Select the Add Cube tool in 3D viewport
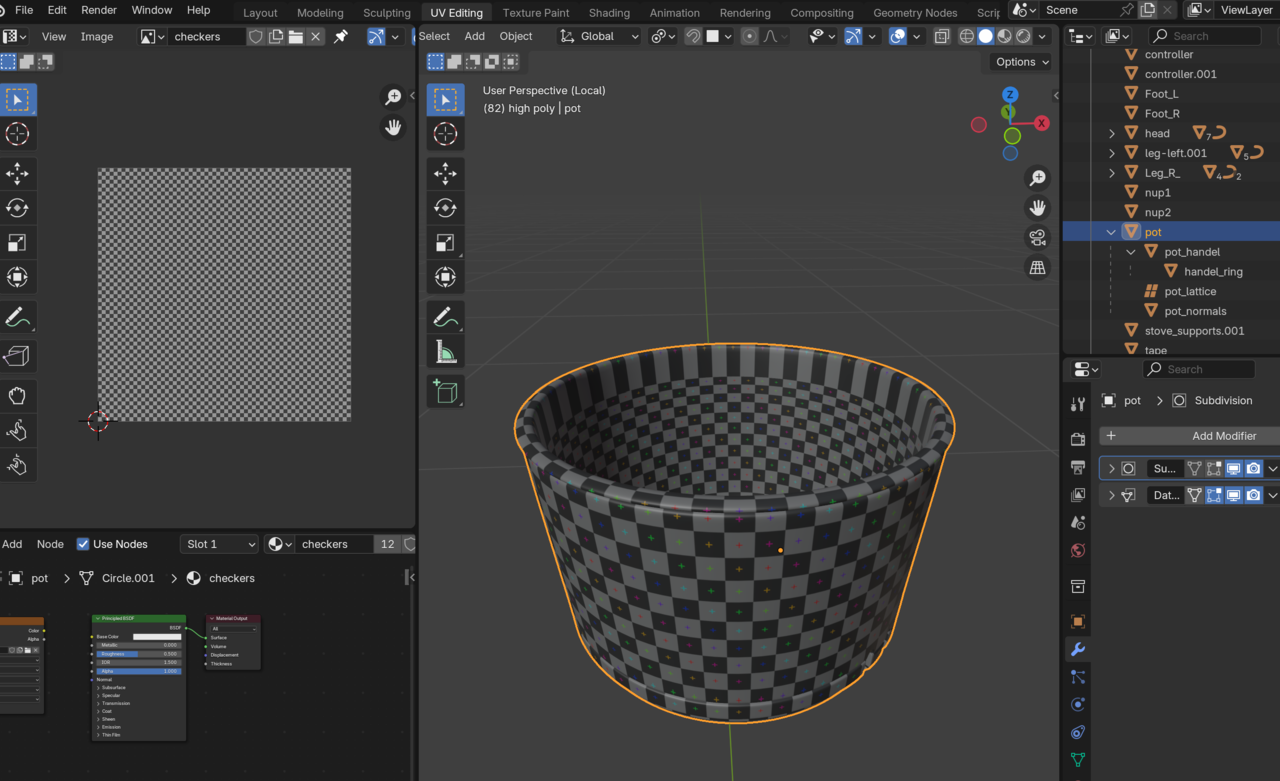 coord(446,391)
